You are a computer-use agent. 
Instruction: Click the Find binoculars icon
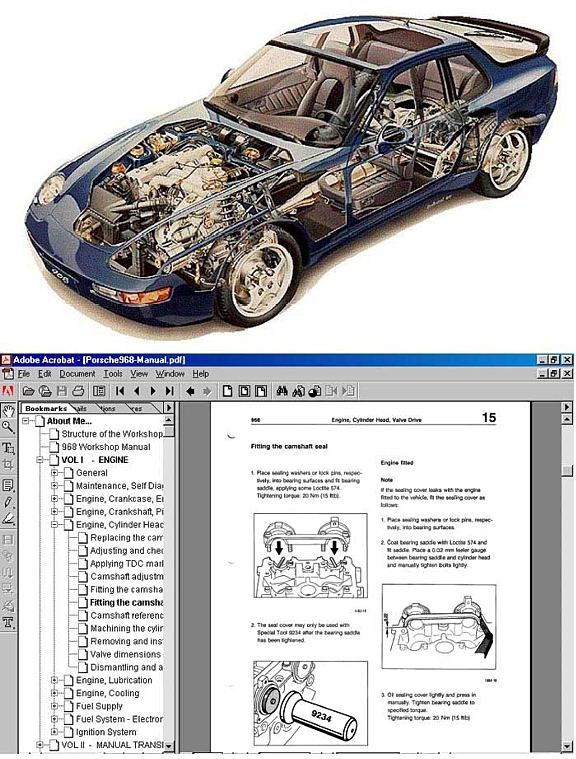point(282,391)
